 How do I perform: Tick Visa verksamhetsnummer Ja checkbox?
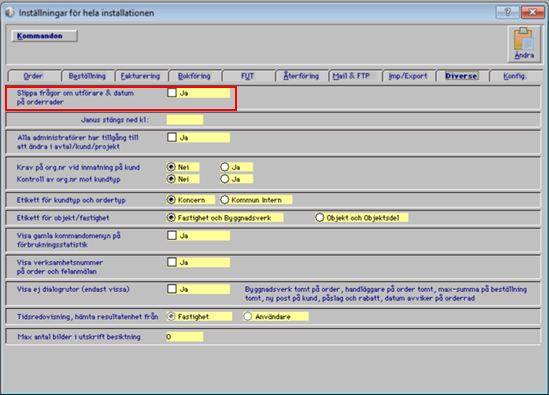[172, 262]
